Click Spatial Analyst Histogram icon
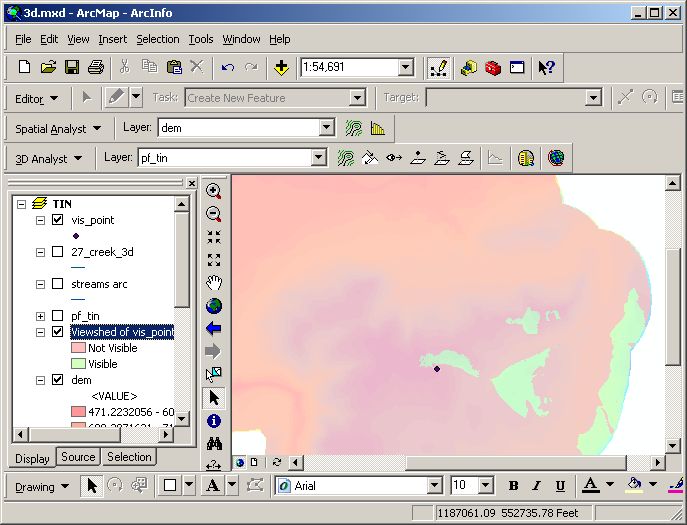 pos(377,128)
